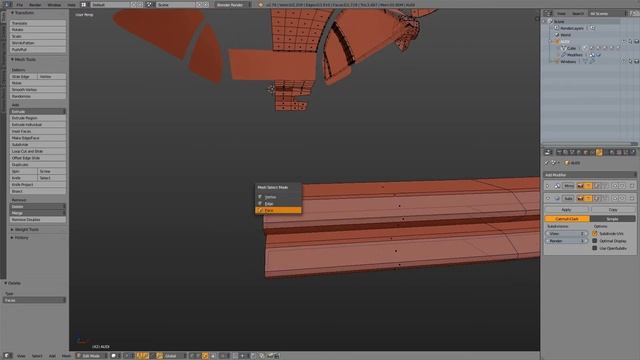This screenshot has width=640, height=360.
Task: Open the Window menu
Action: point(54,5)
